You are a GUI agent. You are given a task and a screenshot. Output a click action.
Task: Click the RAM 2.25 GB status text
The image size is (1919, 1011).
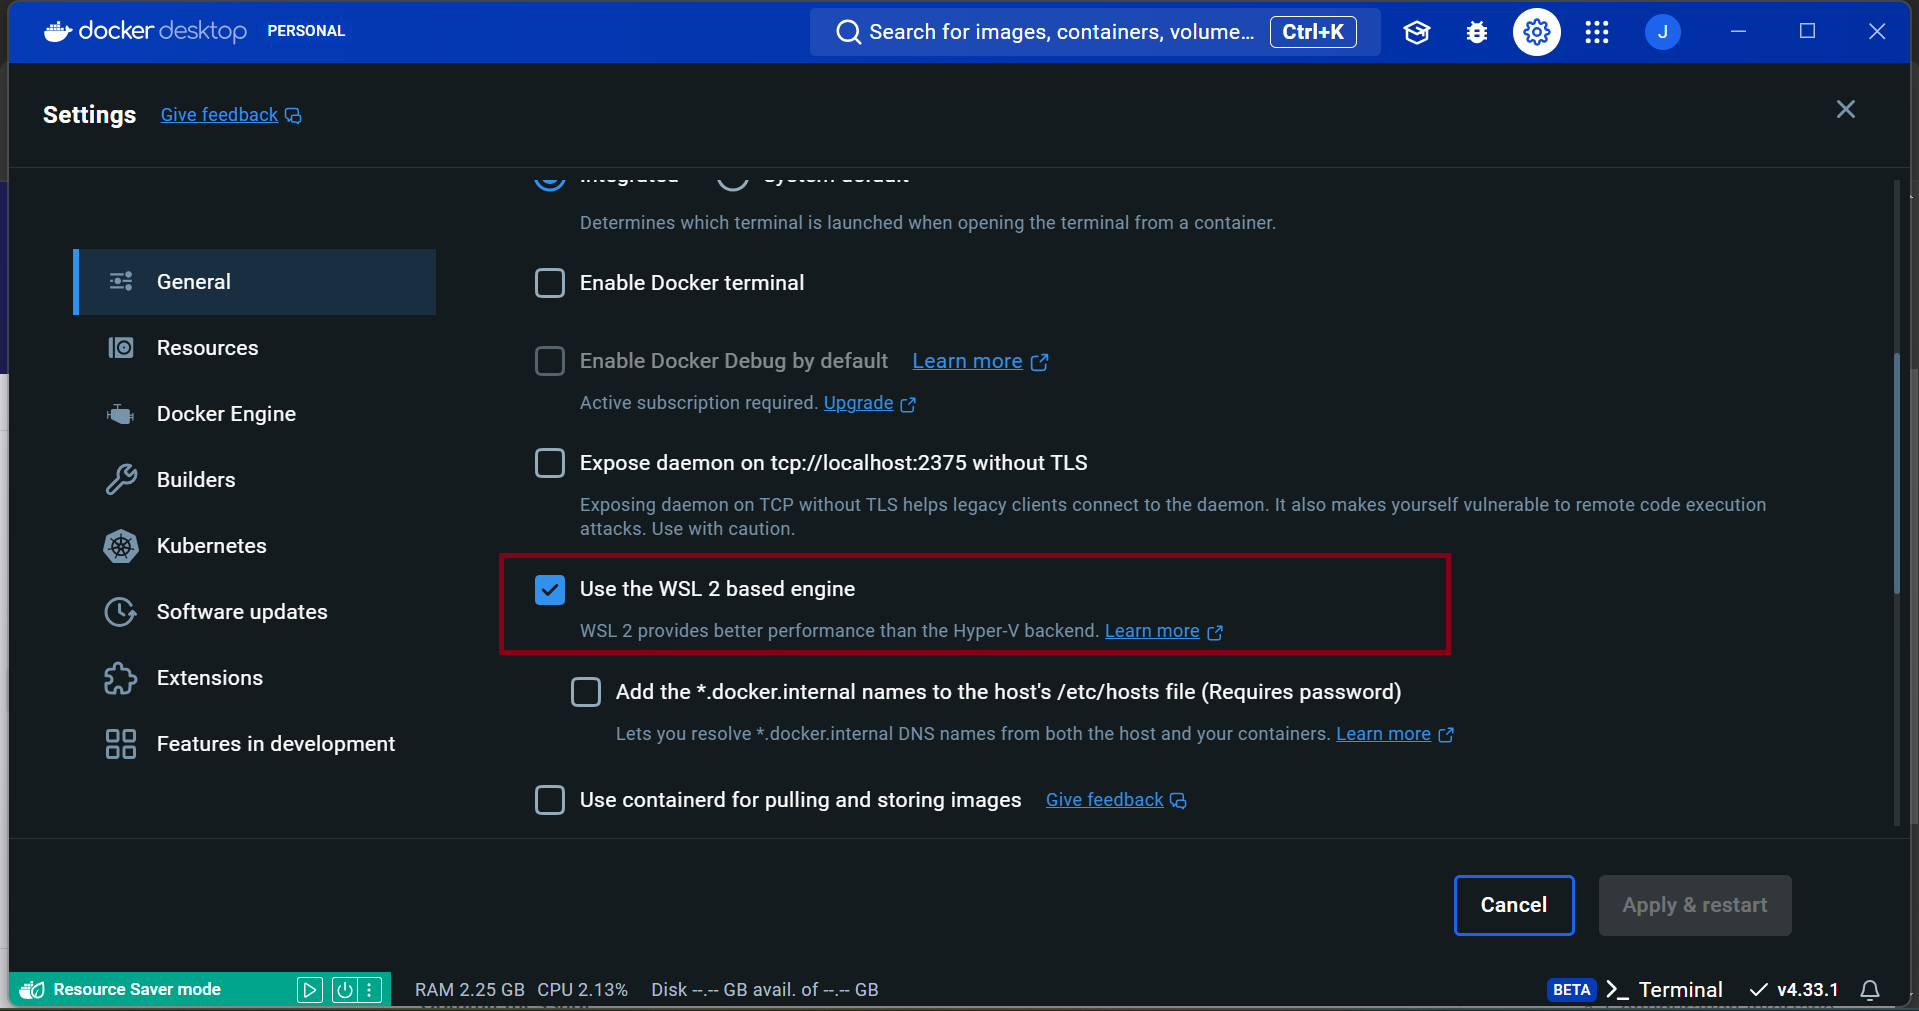(469, 990)
